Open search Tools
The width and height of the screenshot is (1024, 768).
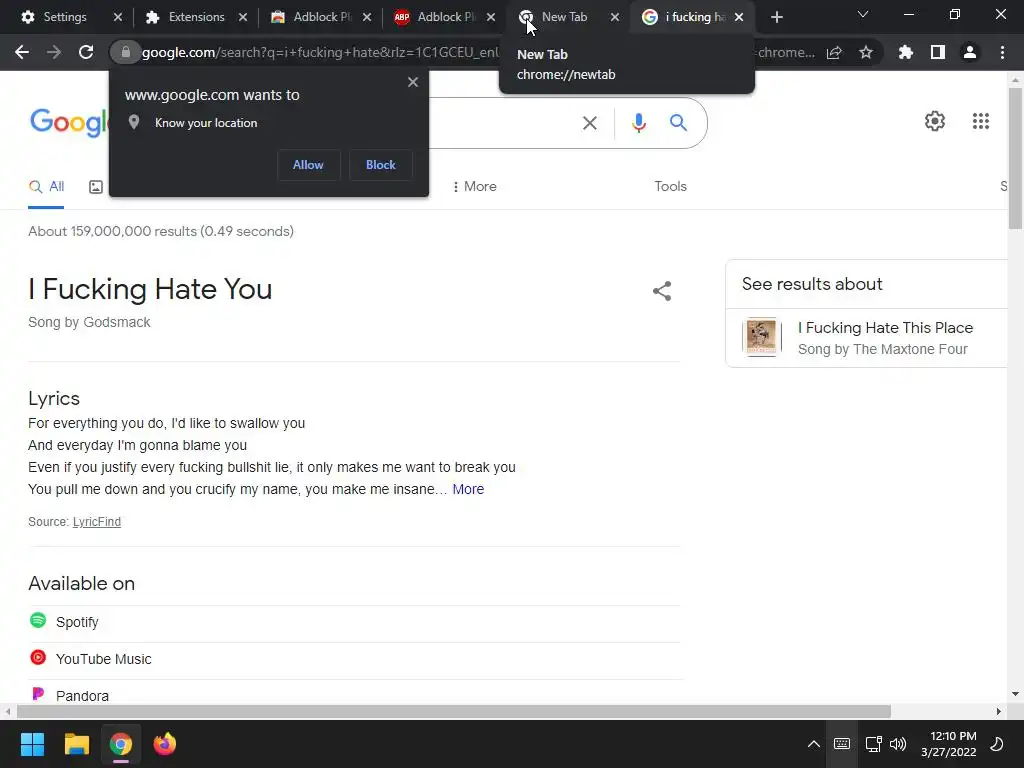tap(671, 187)
